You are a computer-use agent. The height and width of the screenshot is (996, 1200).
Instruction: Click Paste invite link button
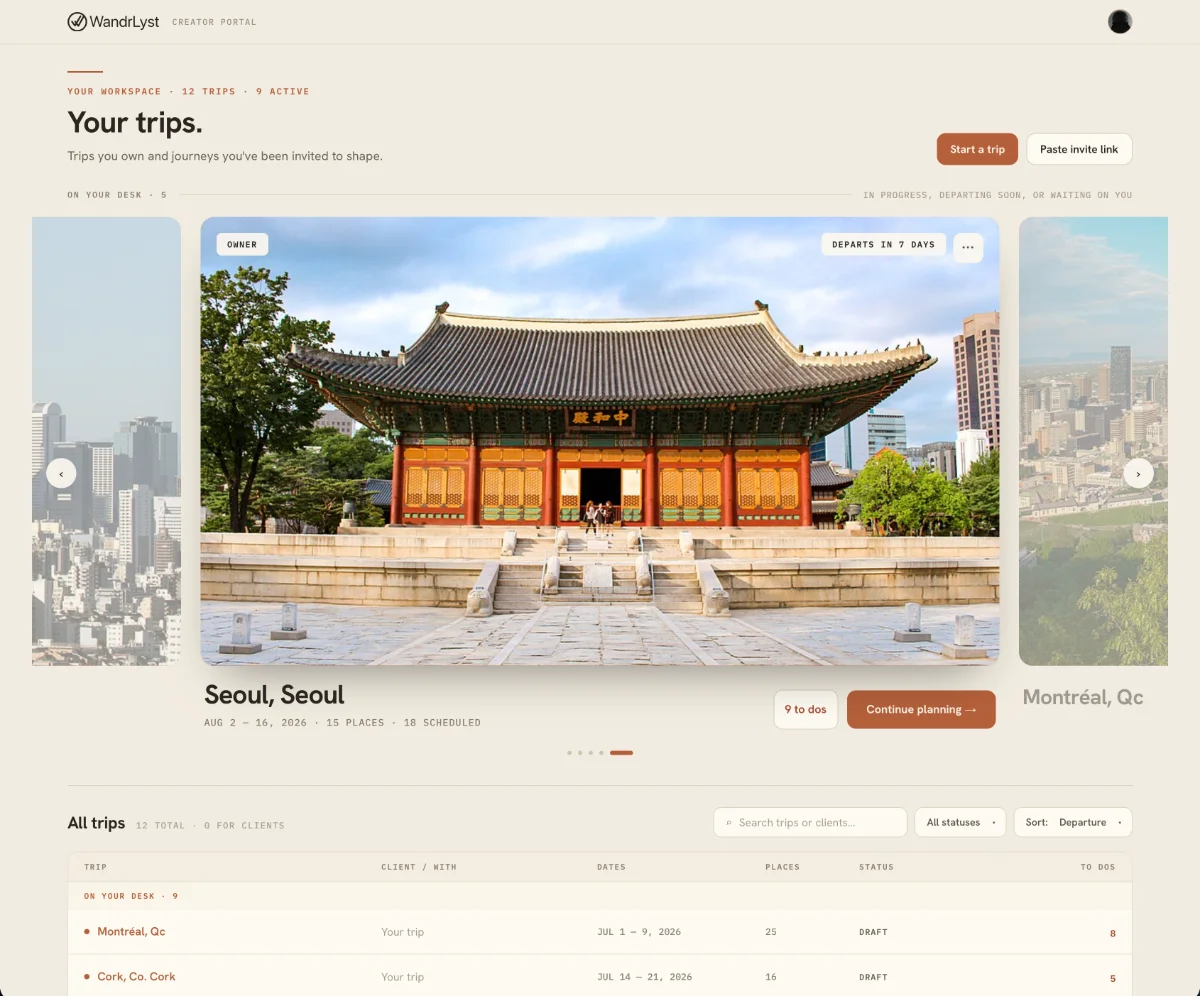tap(1079, 149)
